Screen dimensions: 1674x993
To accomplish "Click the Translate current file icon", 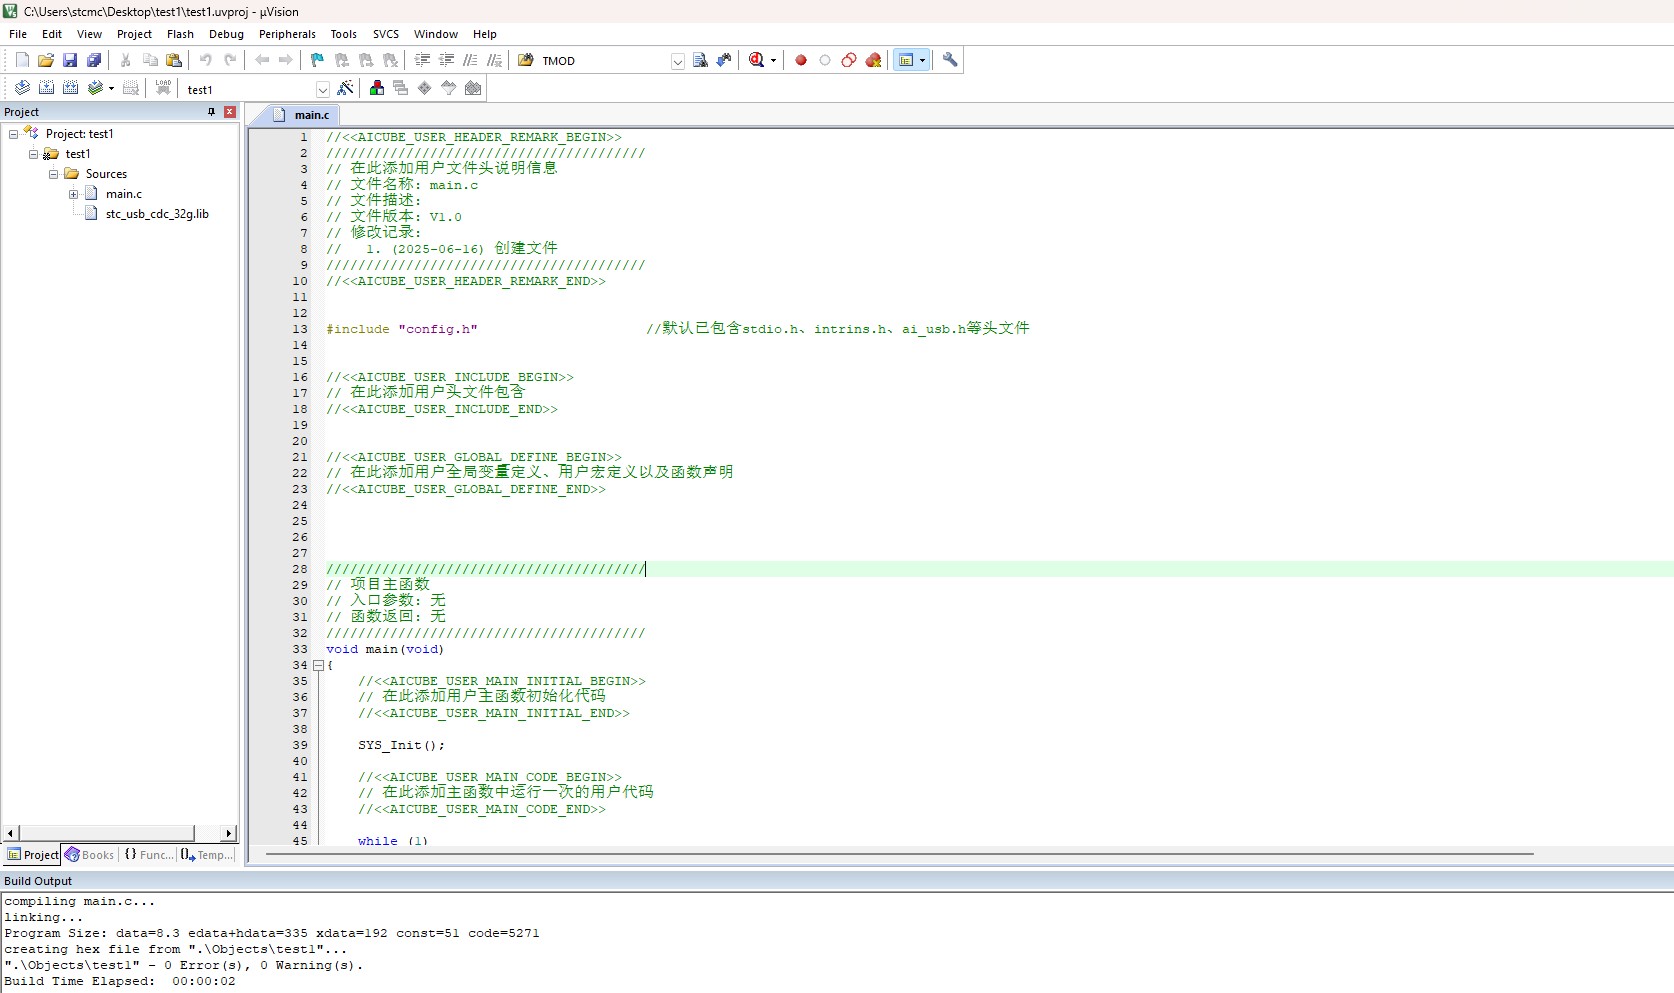I will 22,88.
